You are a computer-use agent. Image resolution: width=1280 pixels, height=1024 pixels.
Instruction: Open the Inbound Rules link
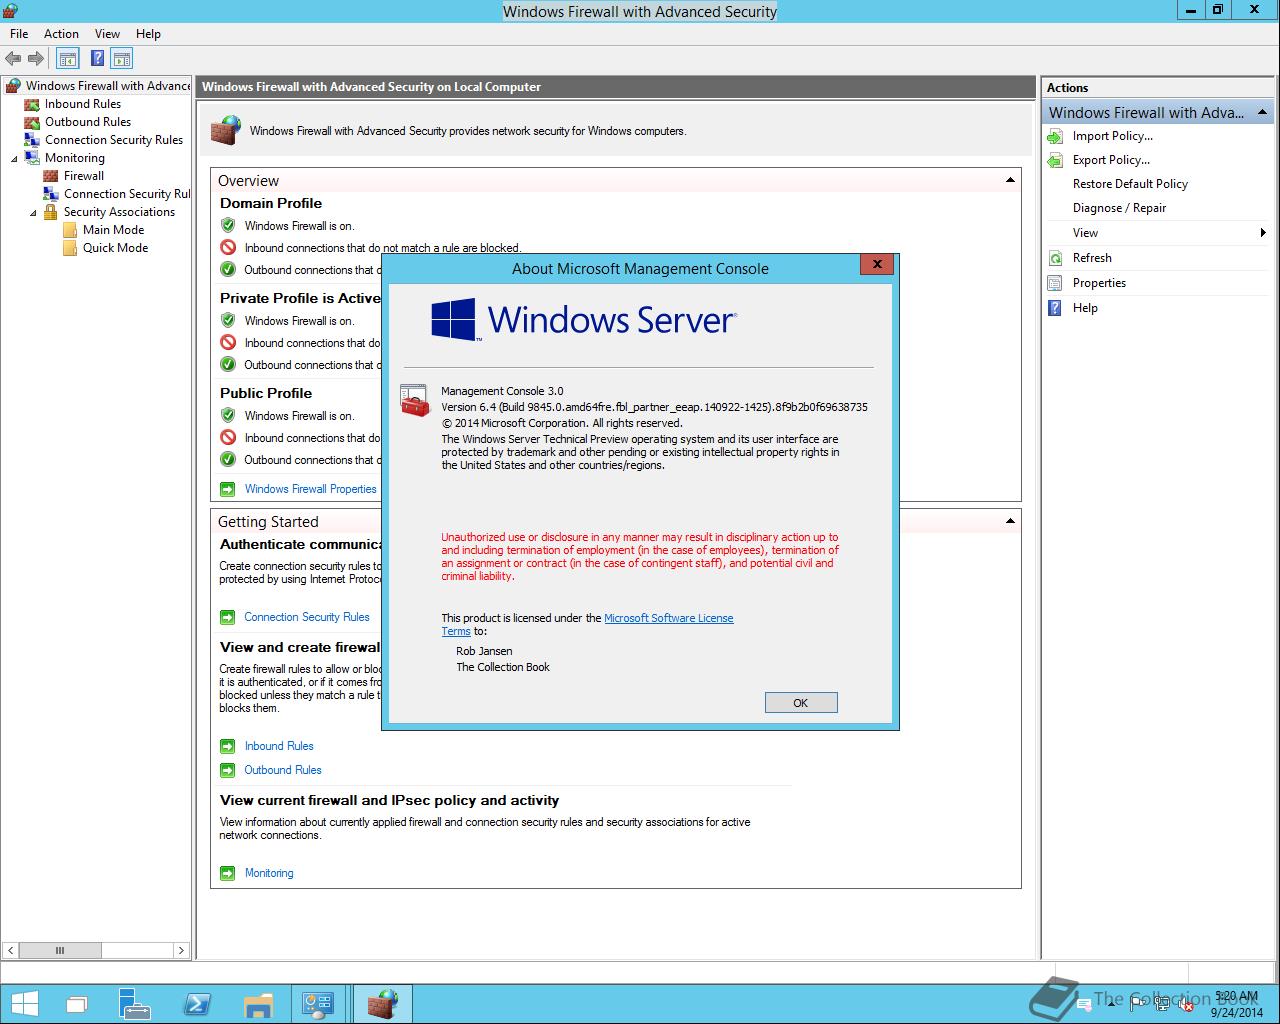click(x=279, y=746)
